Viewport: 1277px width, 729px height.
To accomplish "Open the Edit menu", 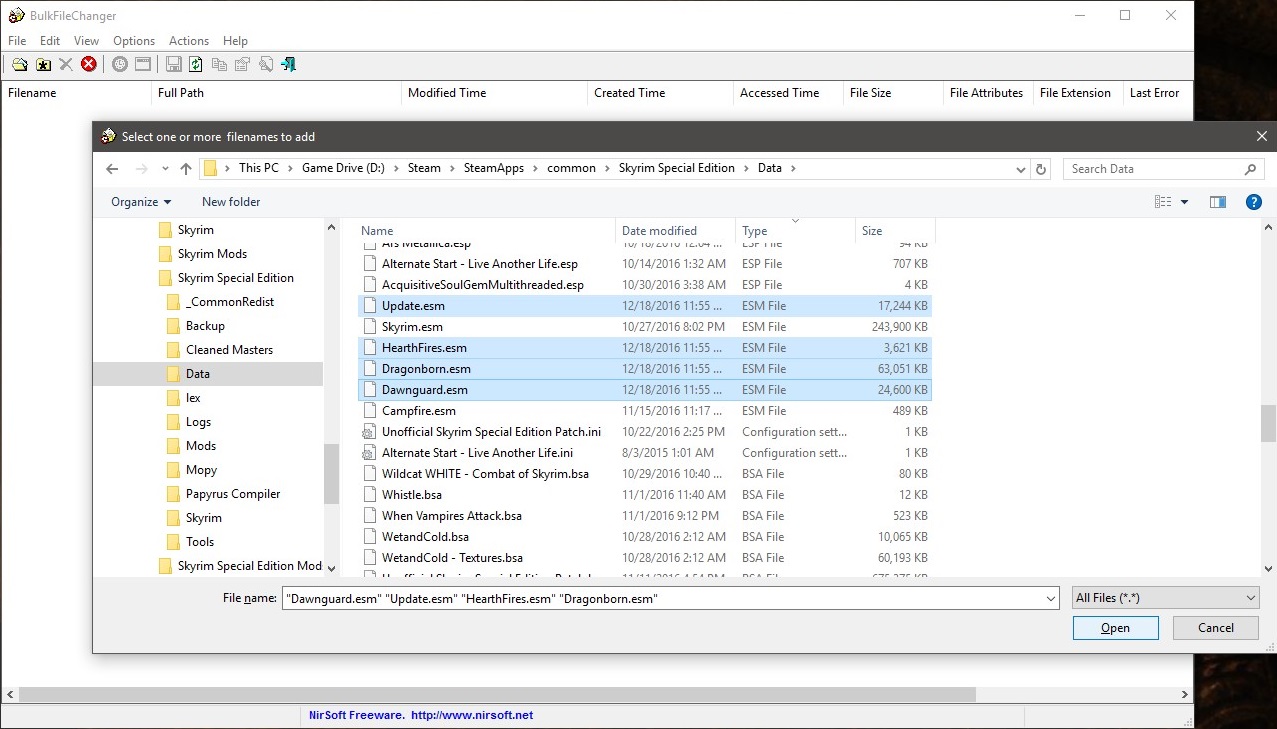I will [x=50, y=41].
